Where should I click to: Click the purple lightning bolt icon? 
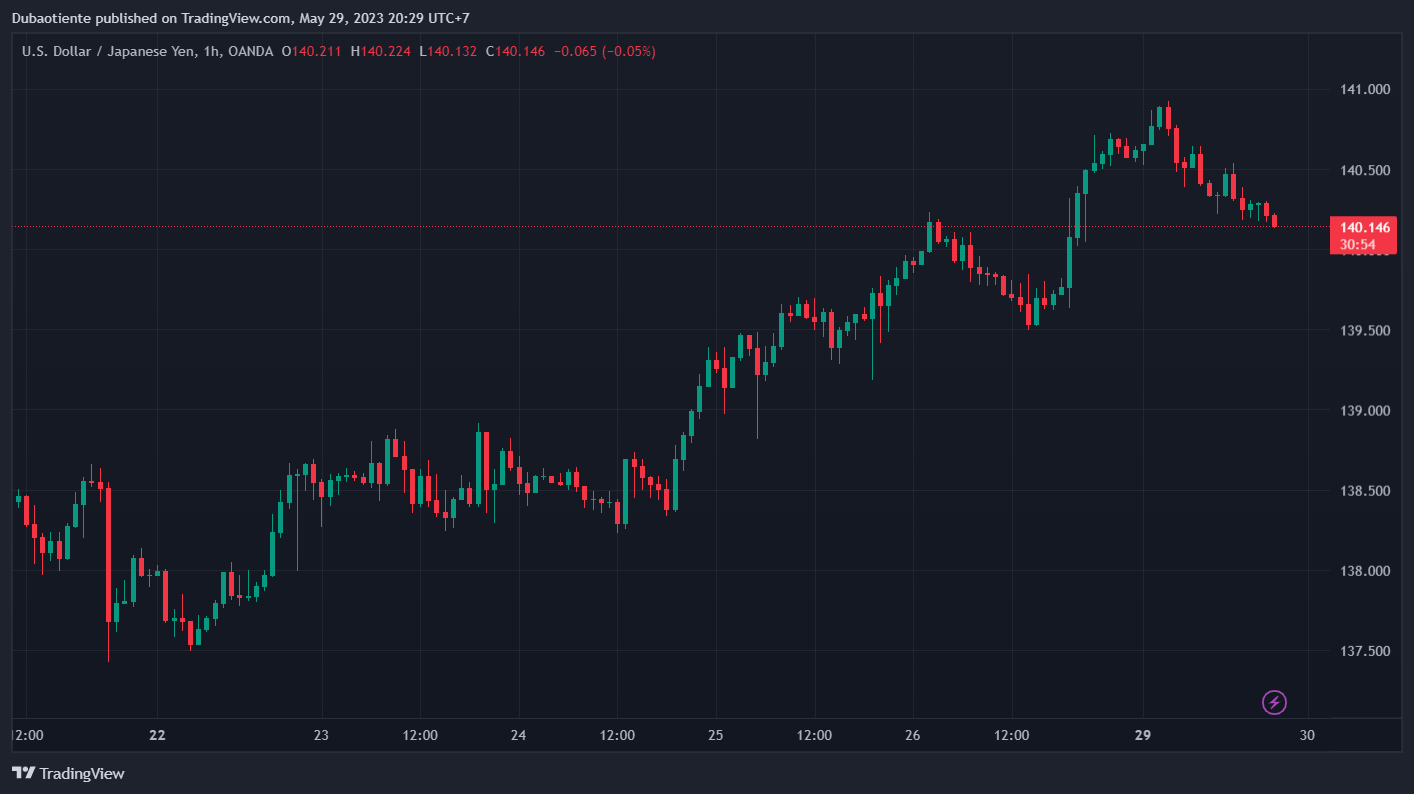[1274, 702]
